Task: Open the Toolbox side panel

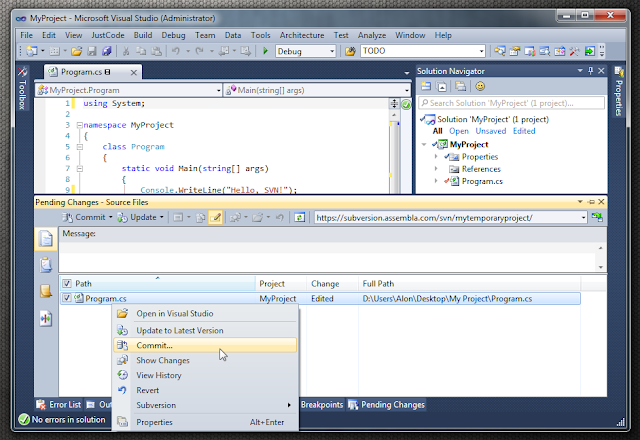Action: (22, 89)
